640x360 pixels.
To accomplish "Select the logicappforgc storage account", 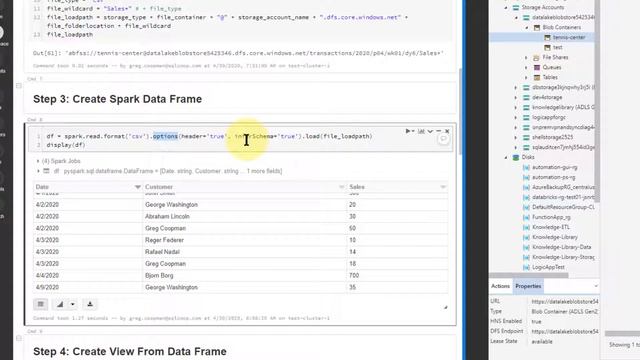I will click(549, 117).
